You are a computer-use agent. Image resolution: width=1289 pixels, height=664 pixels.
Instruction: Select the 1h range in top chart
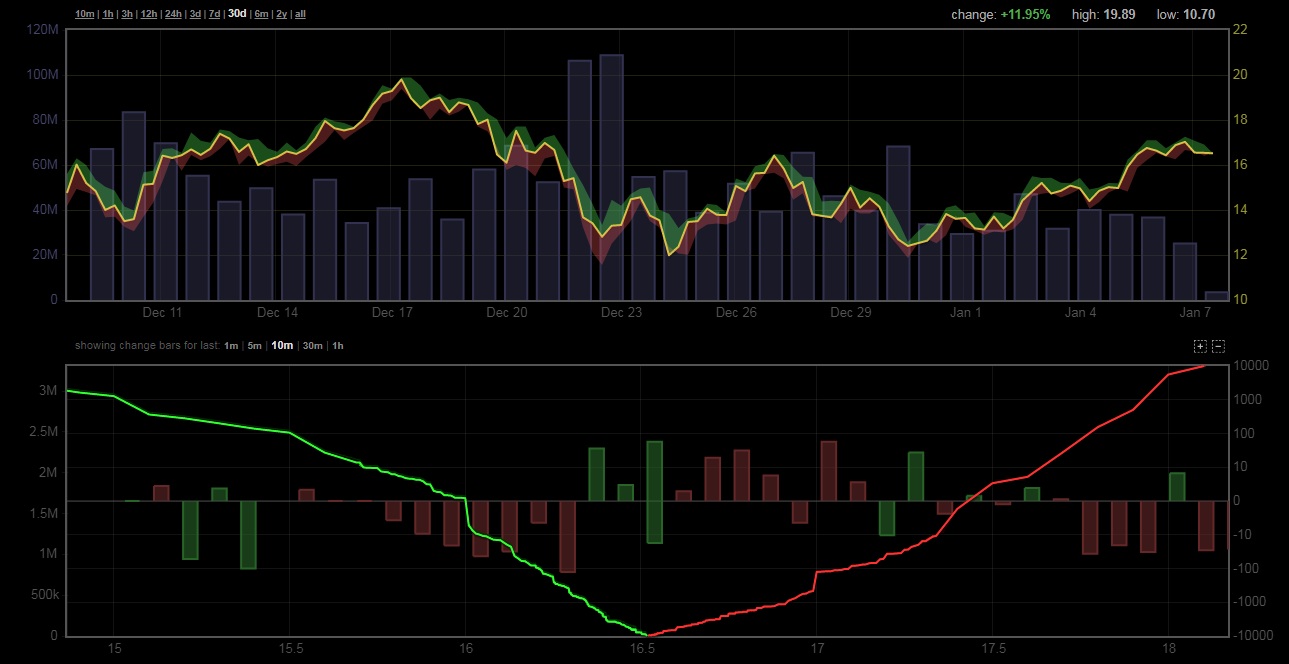108,14
